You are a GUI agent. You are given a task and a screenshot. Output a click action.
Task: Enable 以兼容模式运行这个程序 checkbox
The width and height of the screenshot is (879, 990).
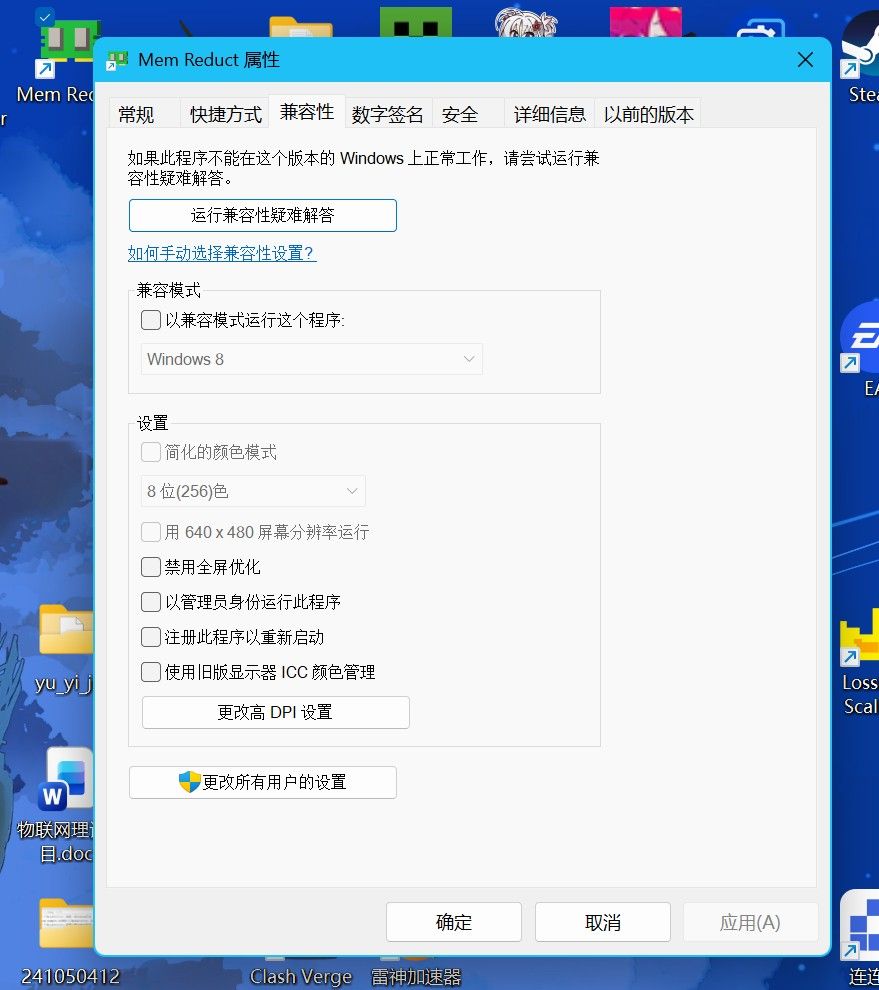[x=151, y=320]
